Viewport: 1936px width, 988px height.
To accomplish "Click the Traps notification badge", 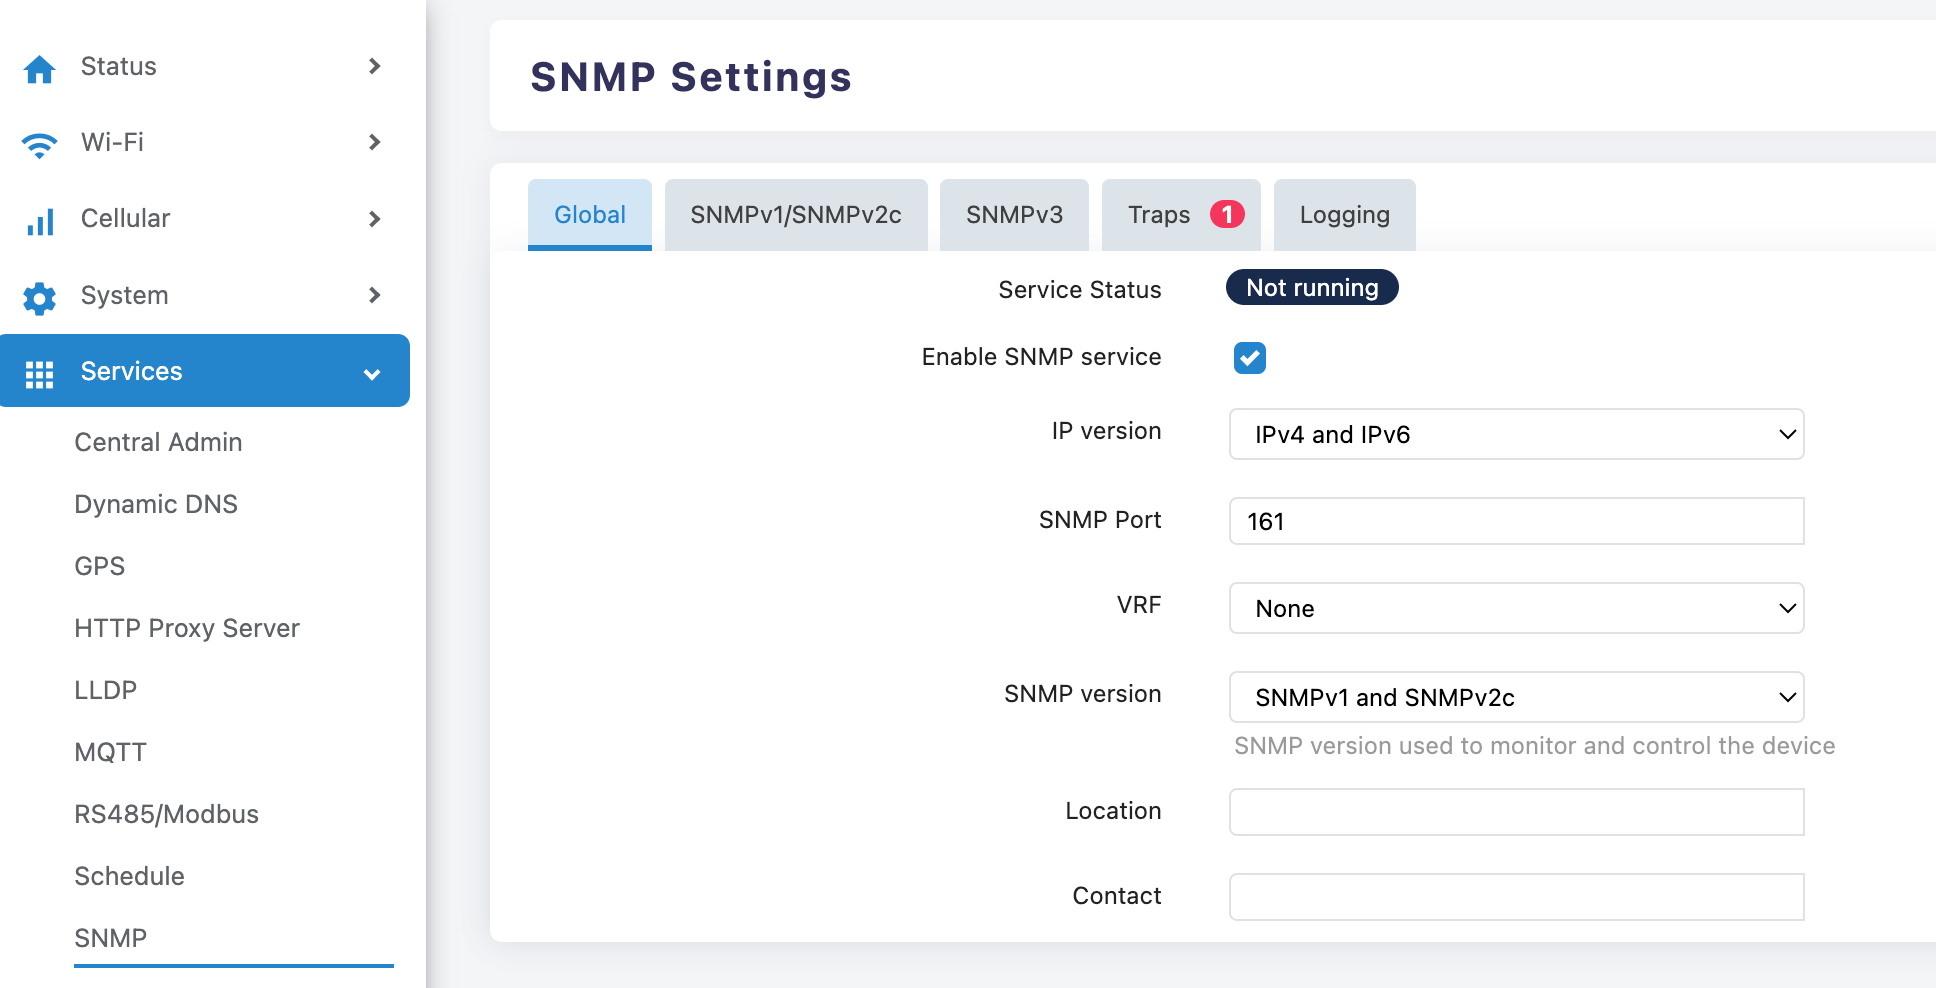I will click(1227, 214).
